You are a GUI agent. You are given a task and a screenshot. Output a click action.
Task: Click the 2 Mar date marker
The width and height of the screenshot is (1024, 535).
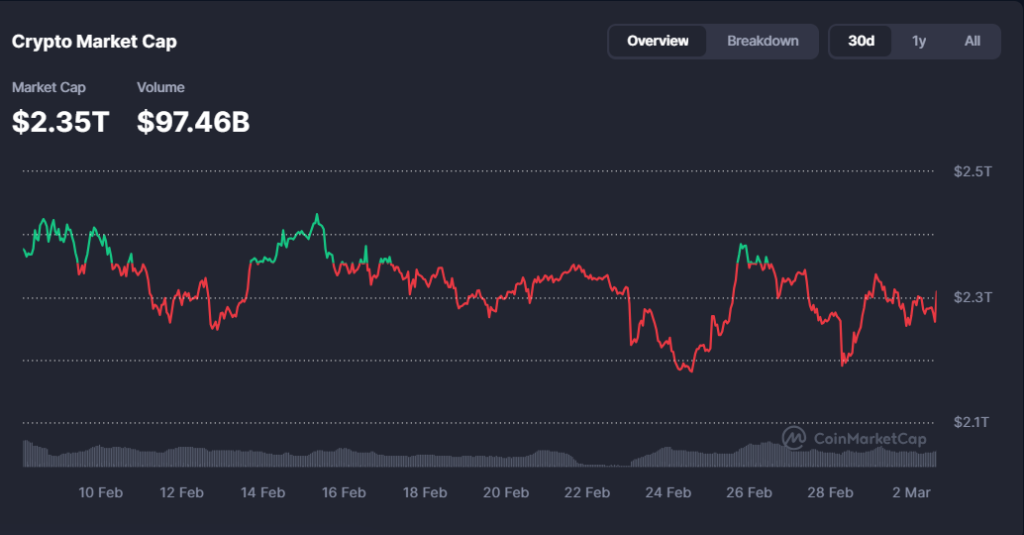(x=910, y=492)
